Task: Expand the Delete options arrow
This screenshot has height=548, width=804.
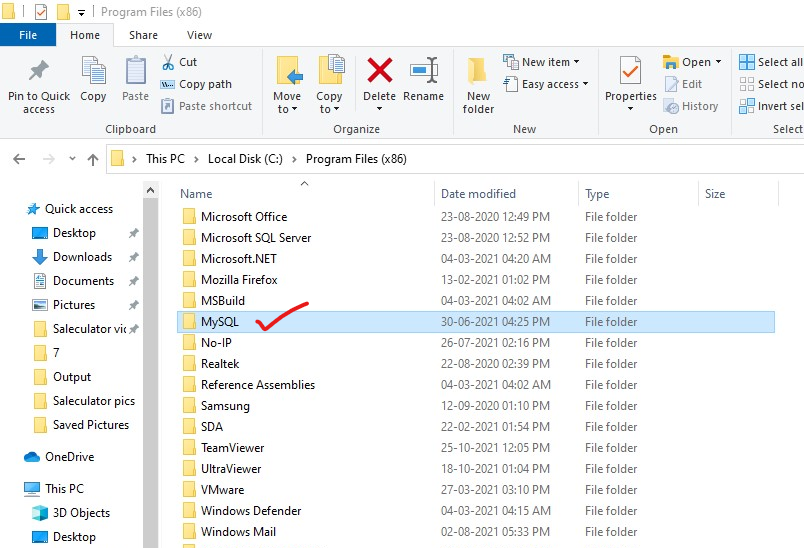Action: 379,109
